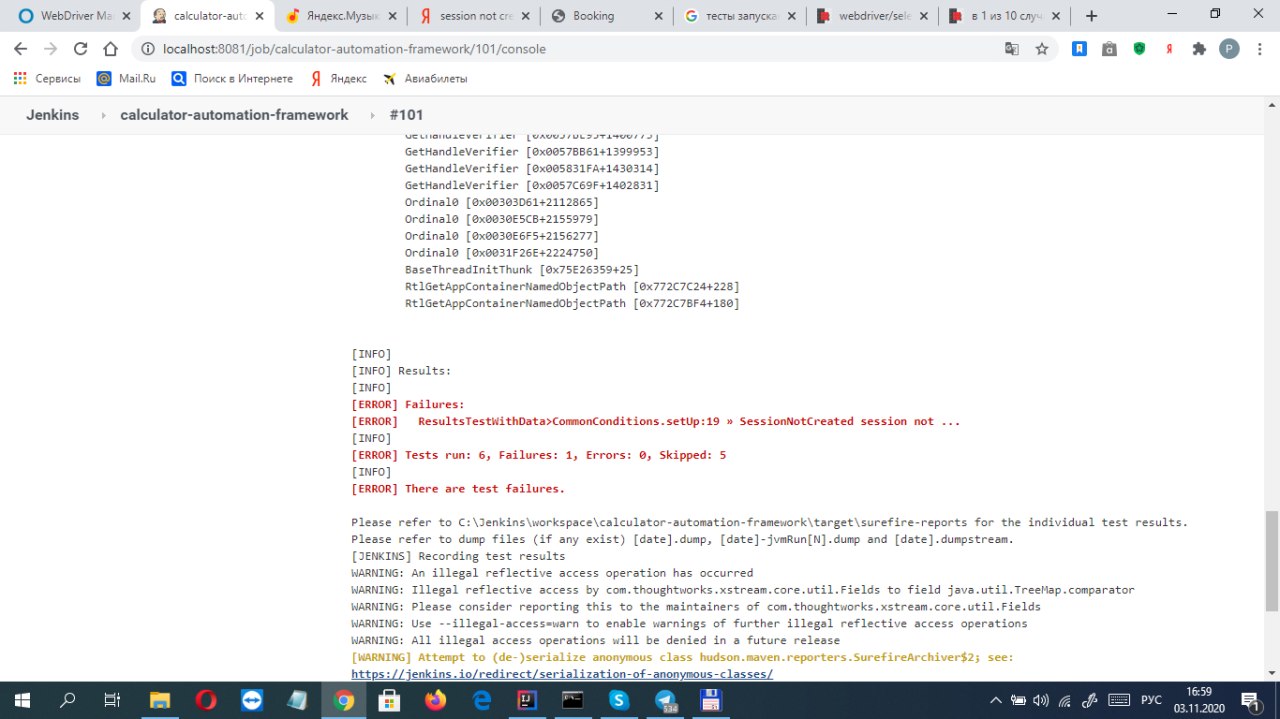Open the grey shopping bag extension
1280x719 pixels.
click(1109, 48)
